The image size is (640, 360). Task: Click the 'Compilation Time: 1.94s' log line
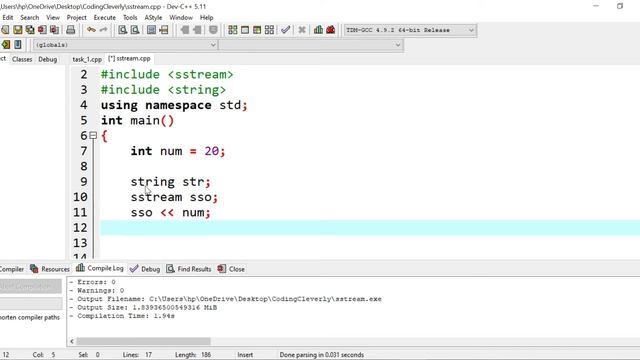(122, 316)
